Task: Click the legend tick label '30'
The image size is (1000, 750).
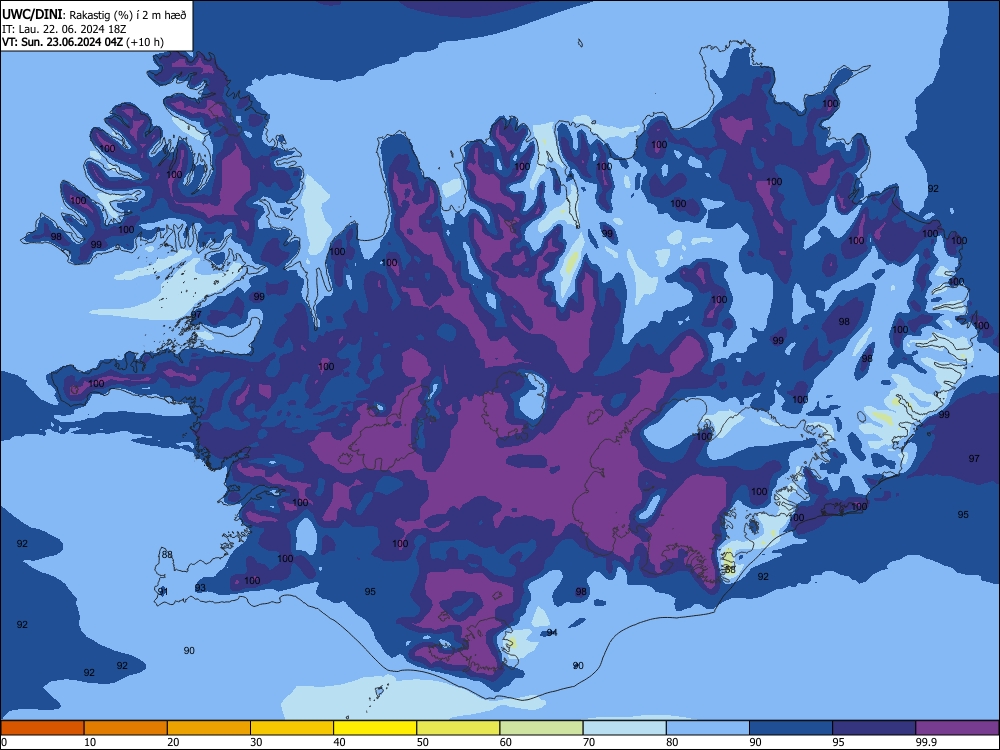Action: [x=256, y=742]
